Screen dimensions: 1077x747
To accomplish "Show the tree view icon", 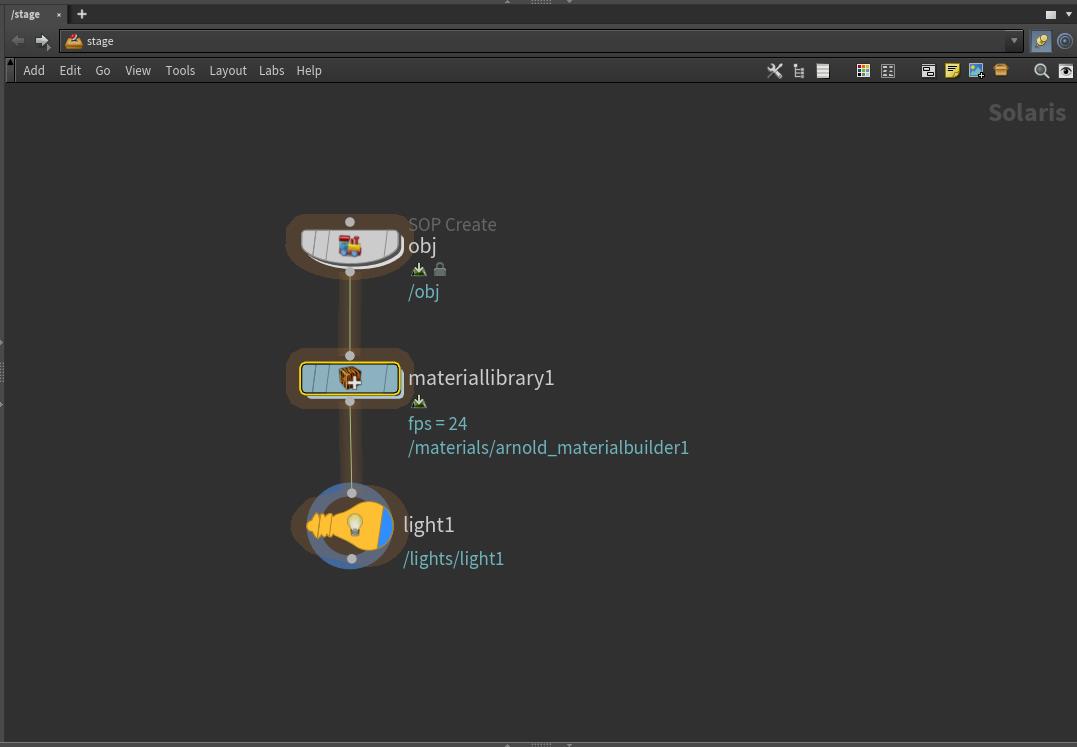I will tap(799, 71).
